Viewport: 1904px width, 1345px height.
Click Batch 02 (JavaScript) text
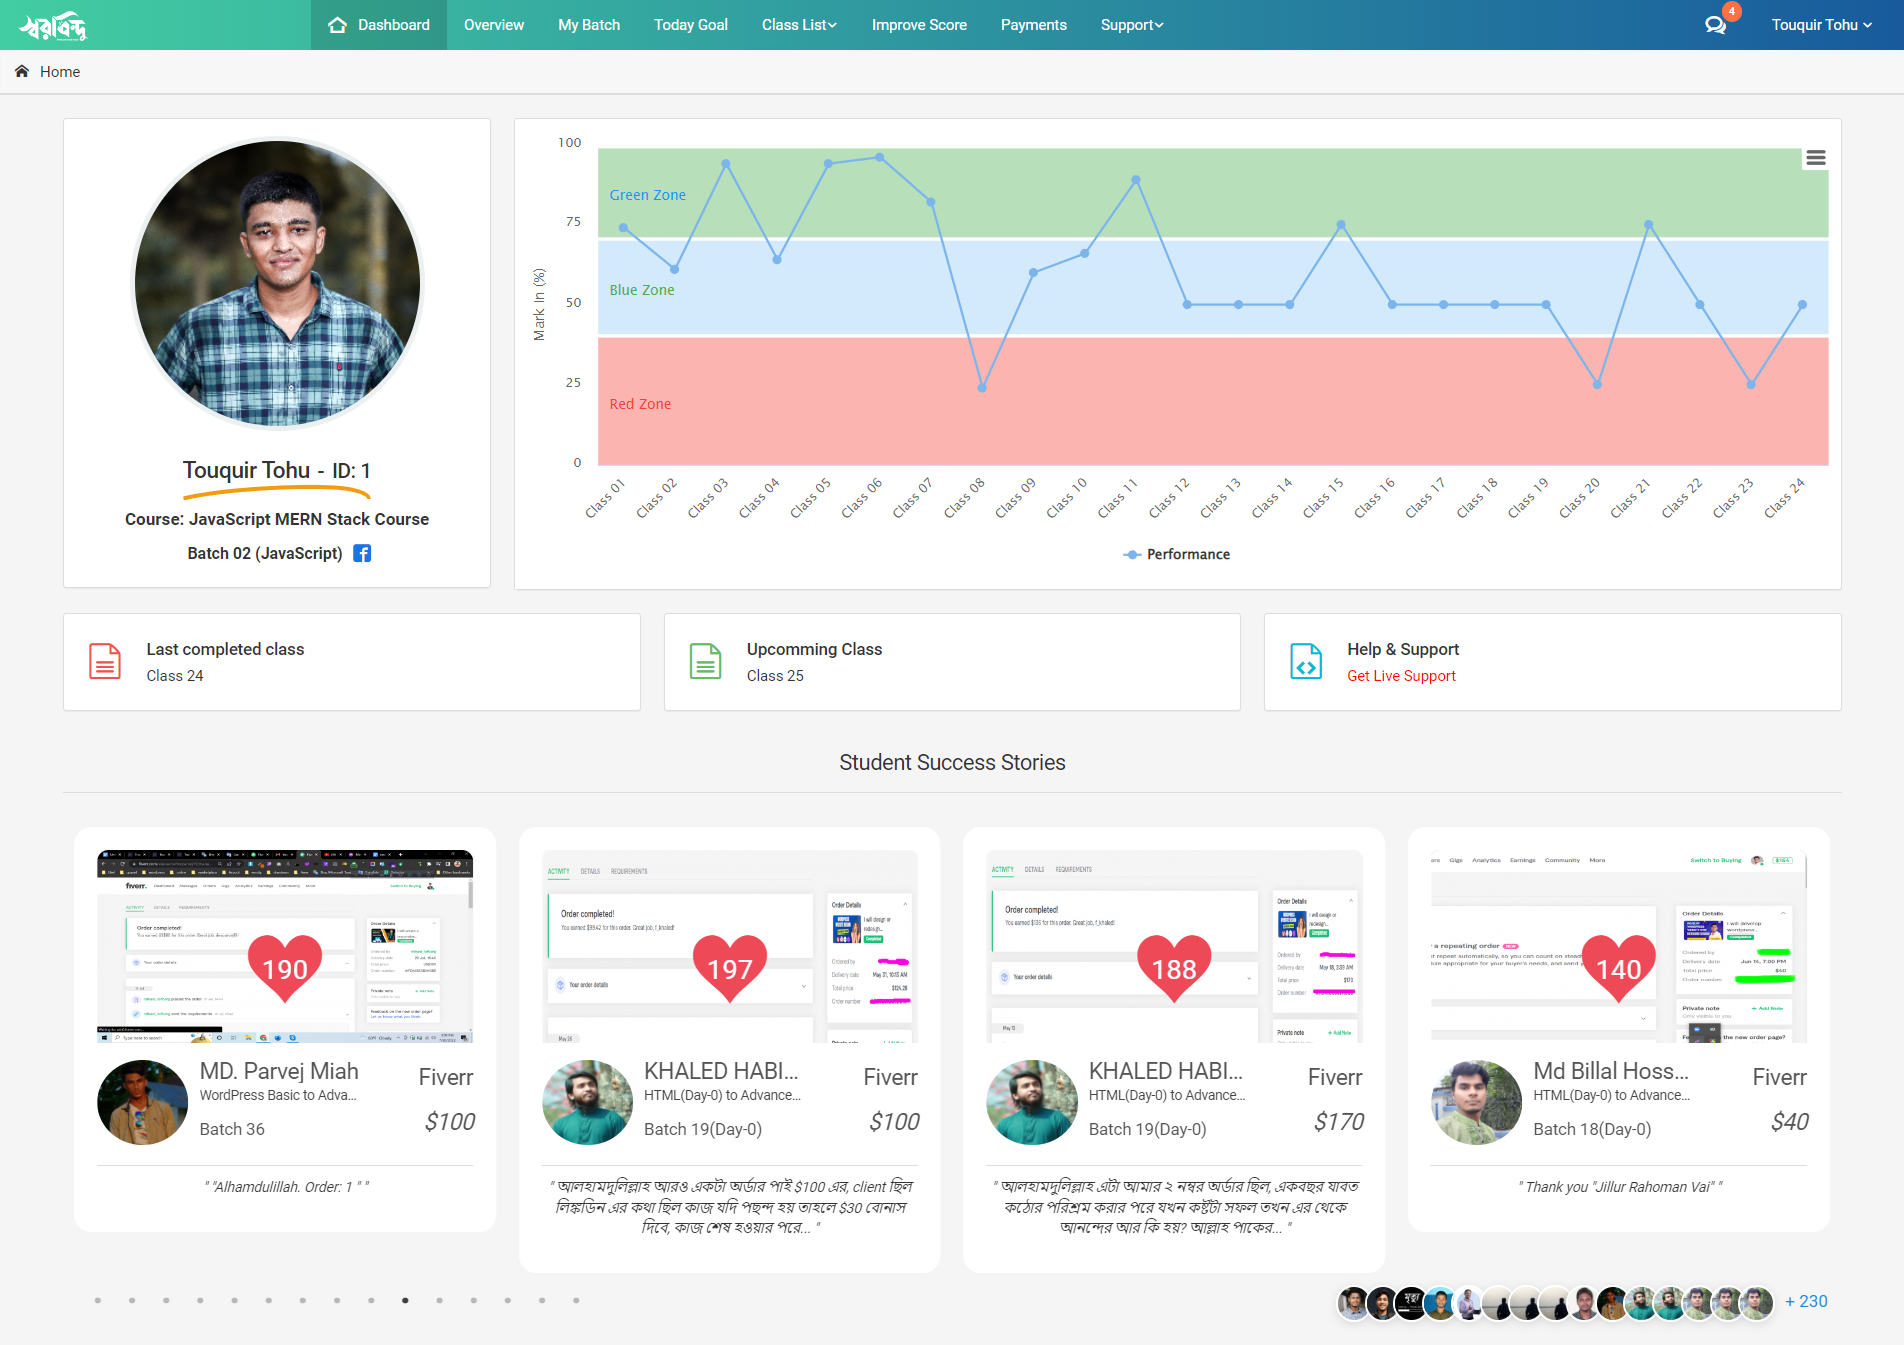(265, 553)
